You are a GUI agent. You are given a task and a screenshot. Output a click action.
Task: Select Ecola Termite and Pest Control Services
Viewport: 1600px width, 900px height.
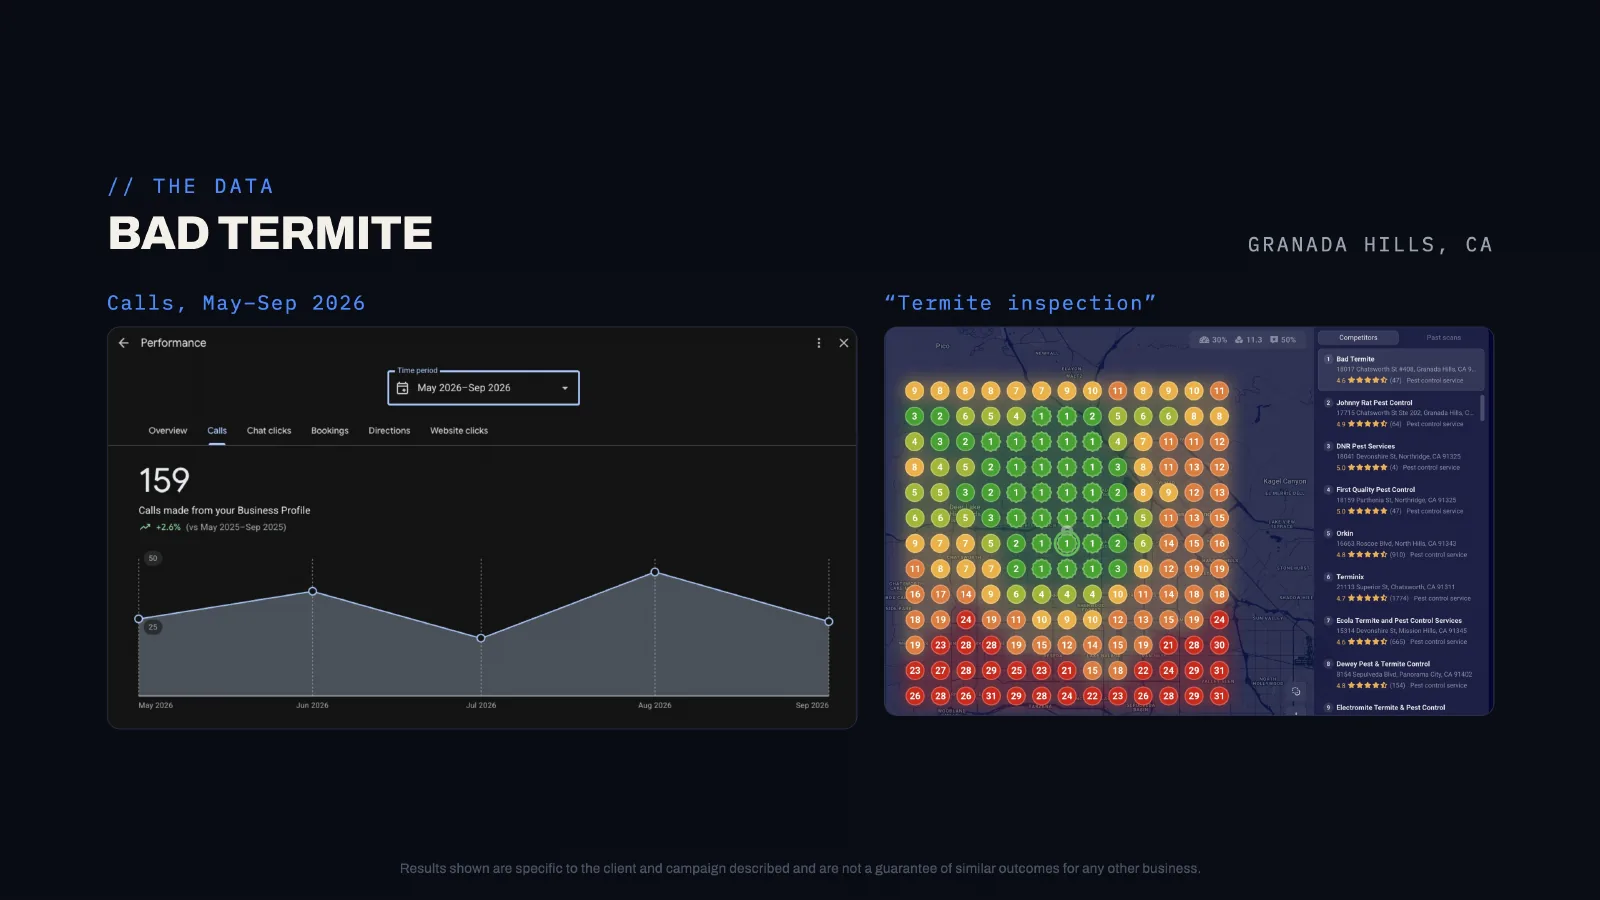coord(1401,631)
